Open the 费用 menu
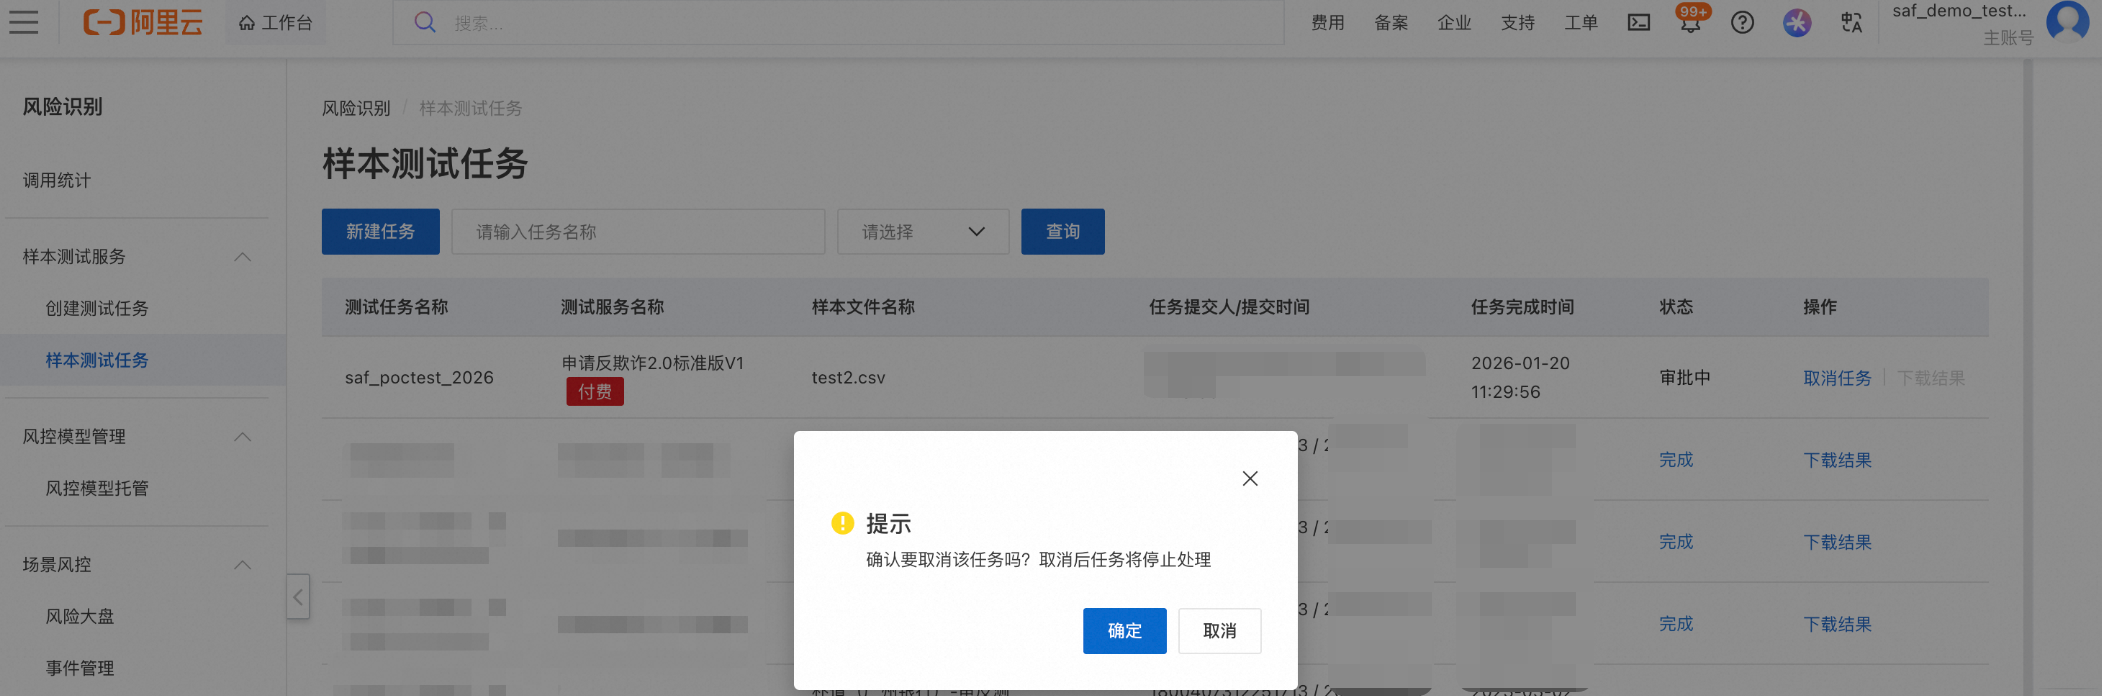Screen dimensions: 2102x696 (x=1328, y=22)
